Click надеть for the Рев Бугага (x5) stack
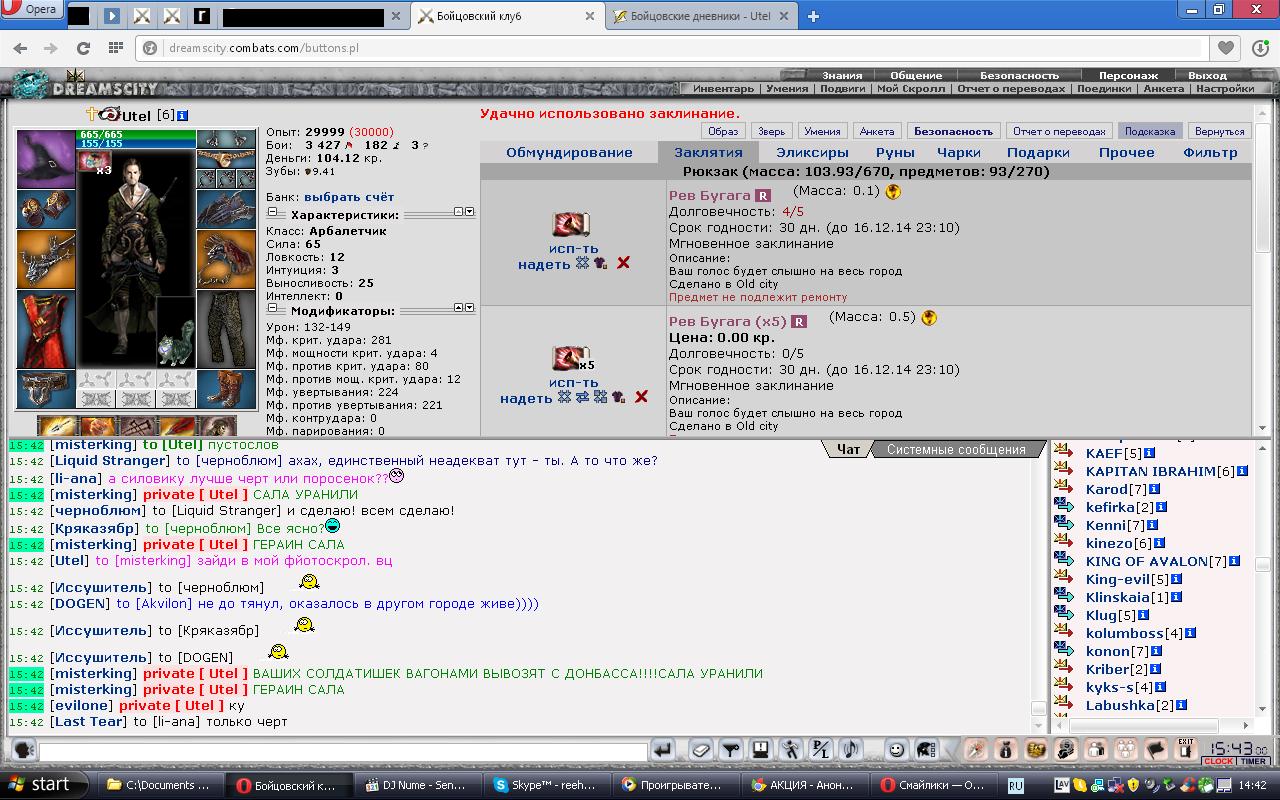1280x800 pixels. pyautogui.click(x=526, y=398)
